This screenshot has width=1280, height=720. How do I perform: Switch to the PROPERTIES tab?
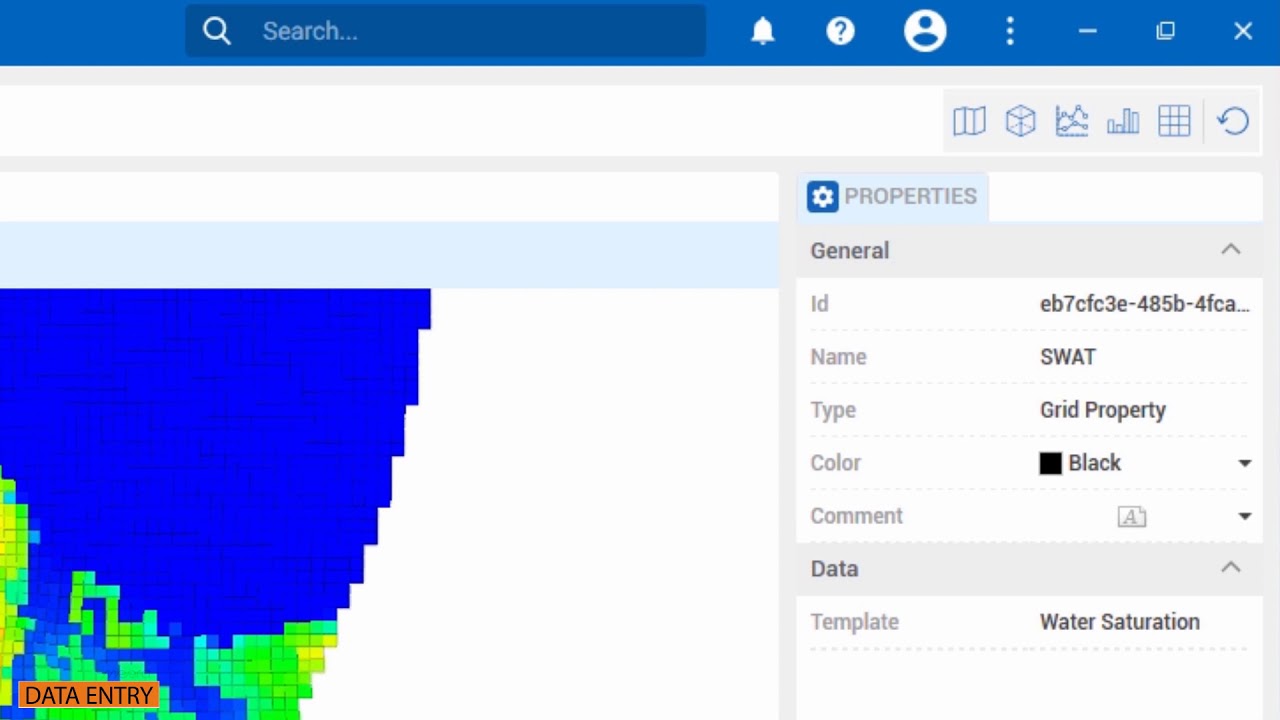893,196
